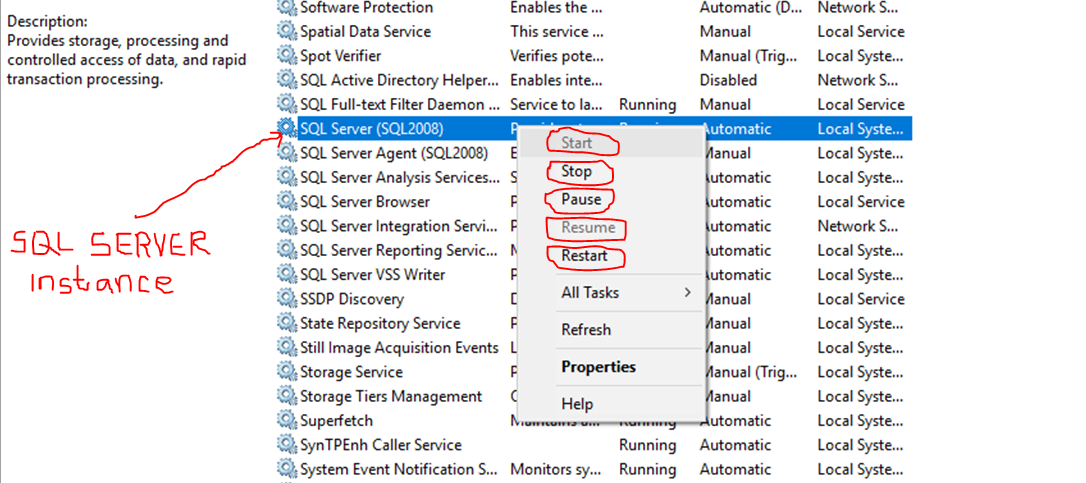1086x483 pixels.
Task: Select the SQL Server VSS Writer name
Action: pyautogui.click(x=373, y=274)
